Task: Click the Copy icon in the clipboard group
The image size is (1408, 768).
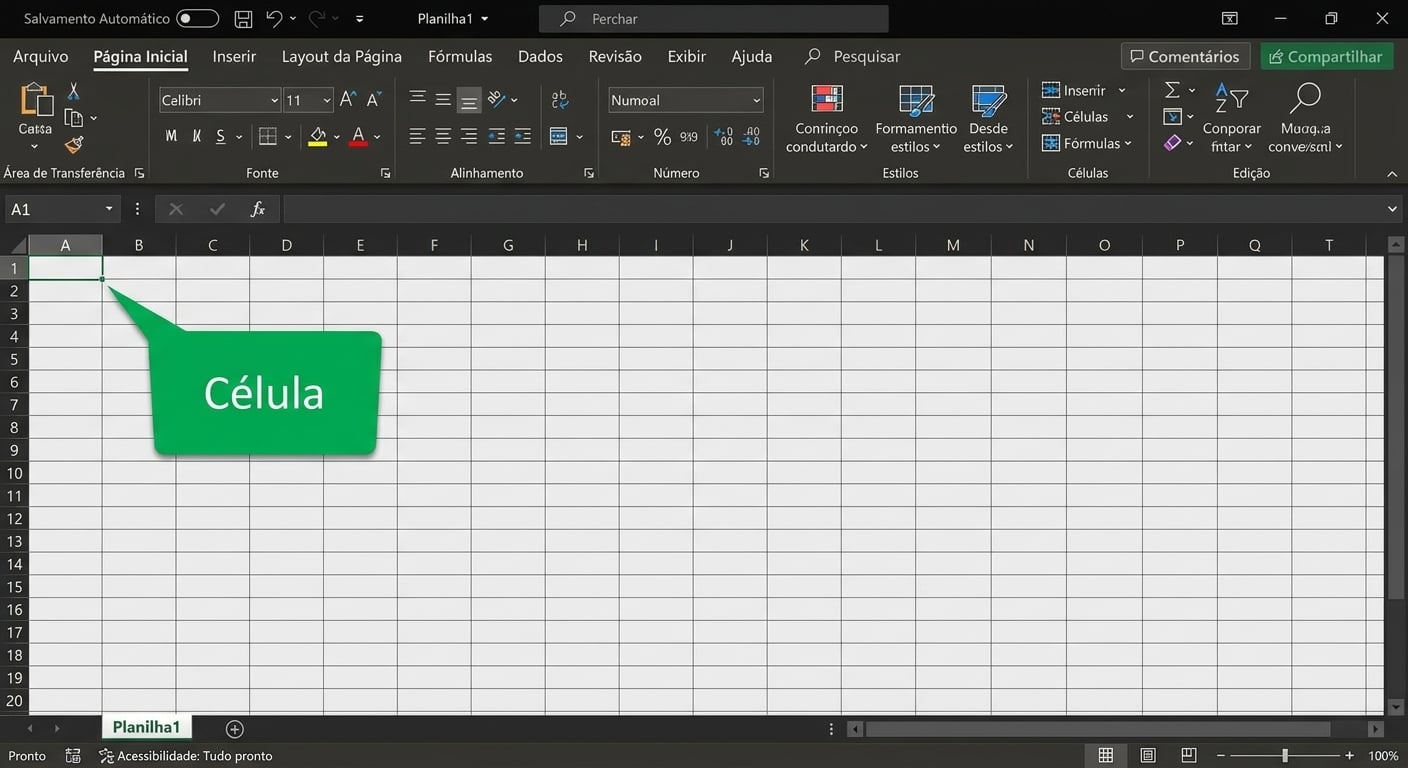Action: (73, 118)
